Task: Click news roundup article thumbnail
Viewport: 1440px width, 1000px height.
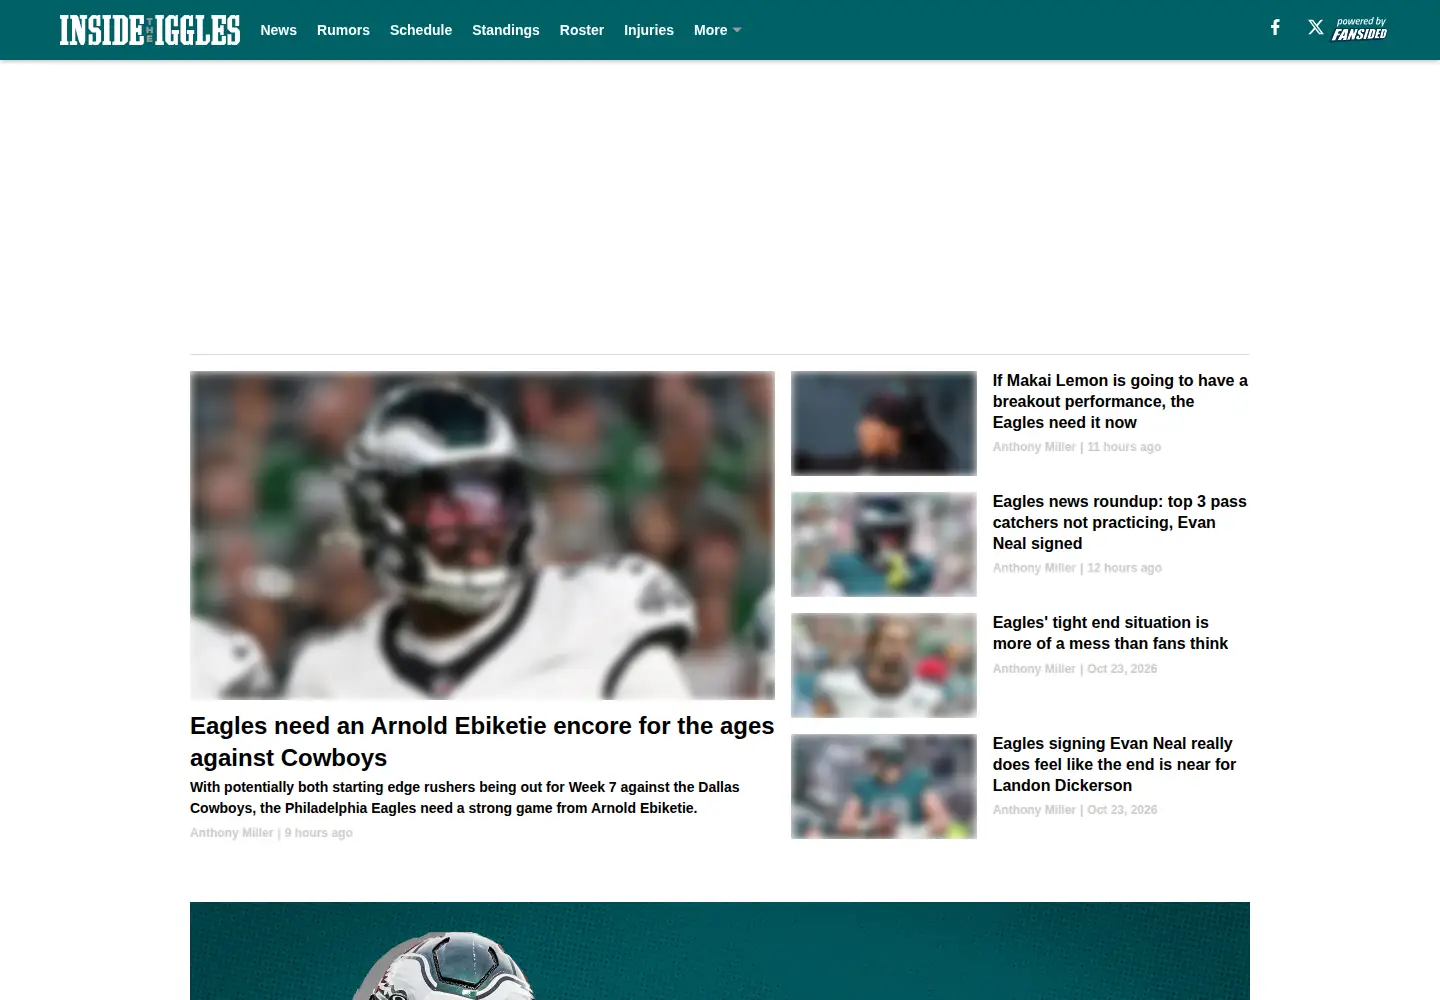Action: [884, 544]
